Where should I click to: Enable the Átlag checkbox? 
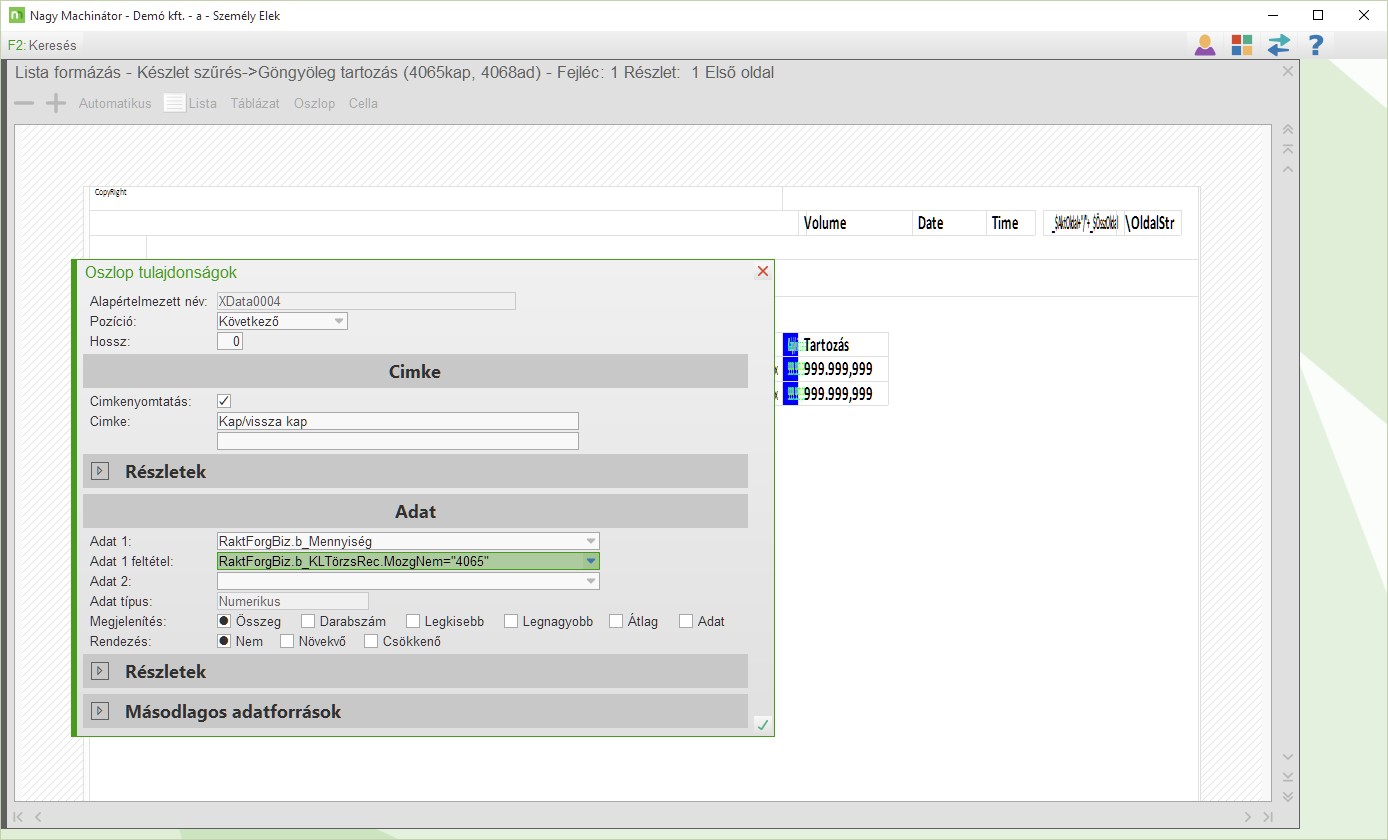pos(616,621)
